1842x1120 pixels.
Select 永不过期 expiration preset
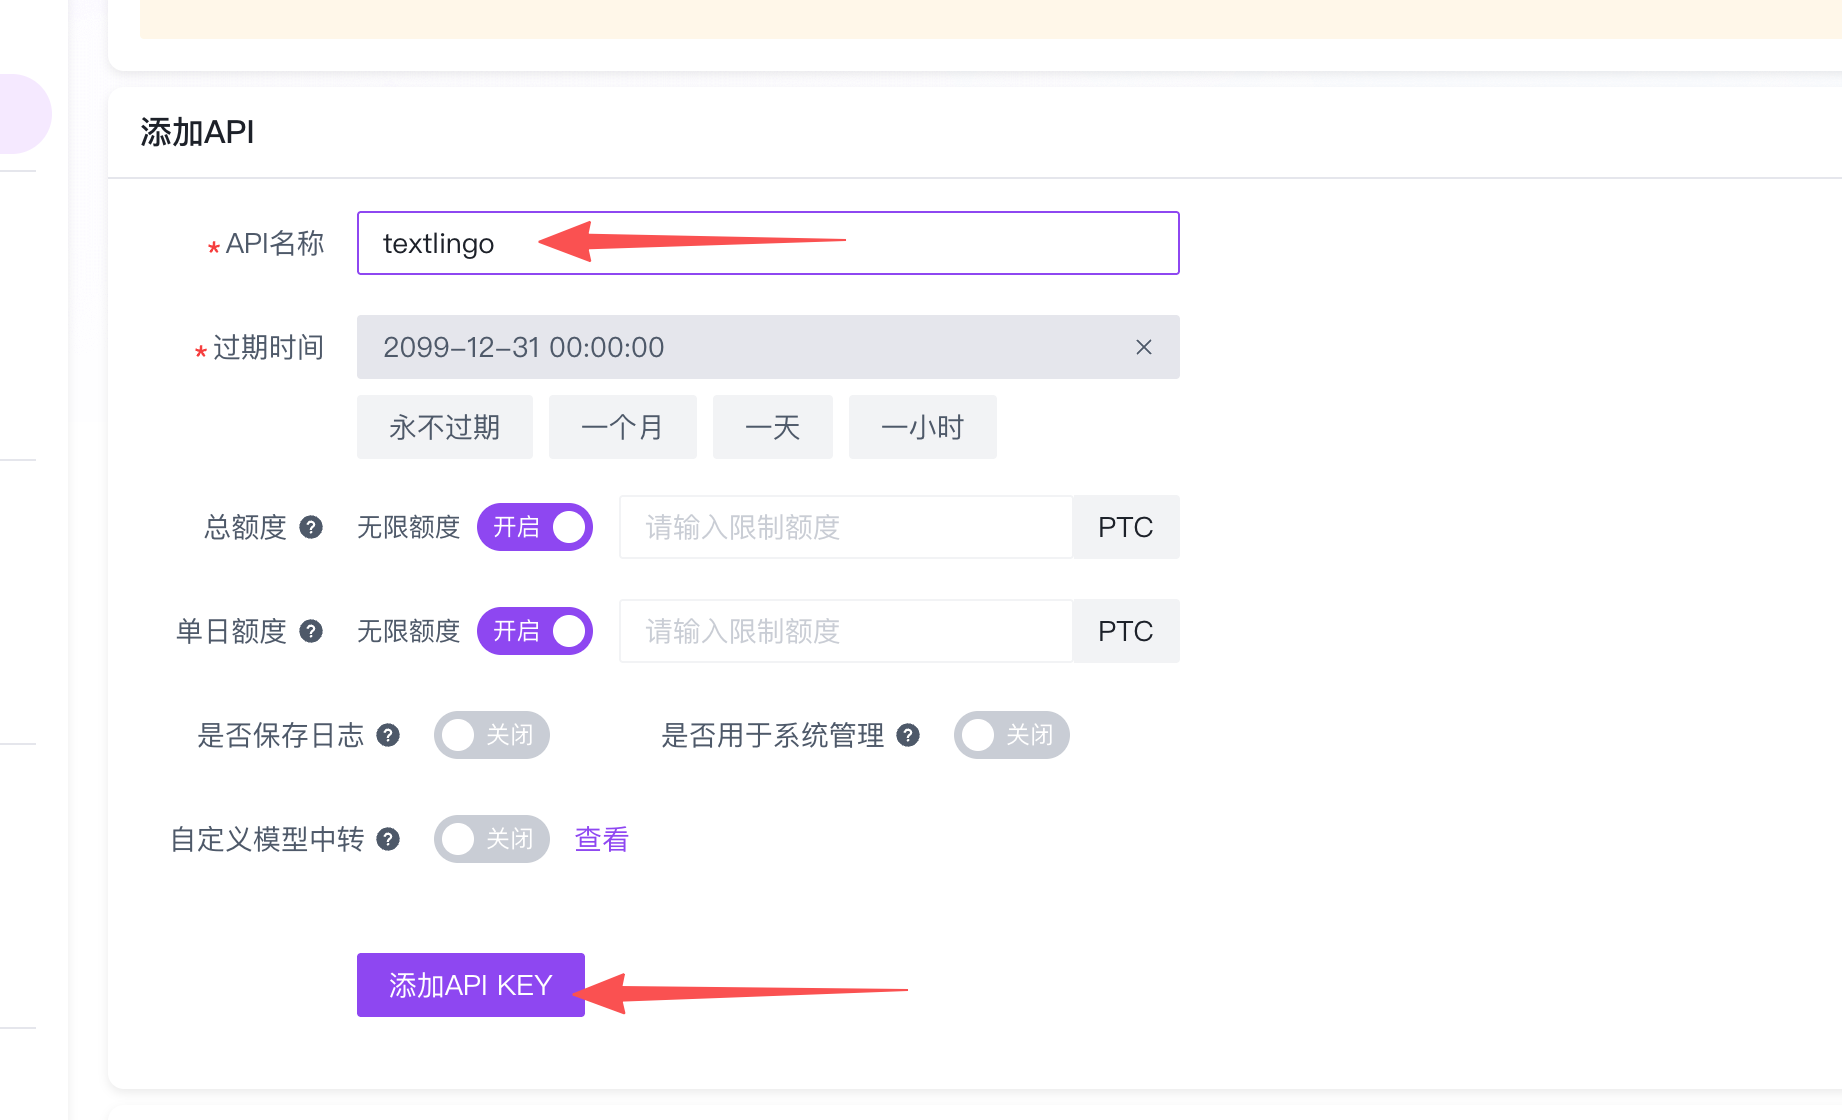pos(445,427)
